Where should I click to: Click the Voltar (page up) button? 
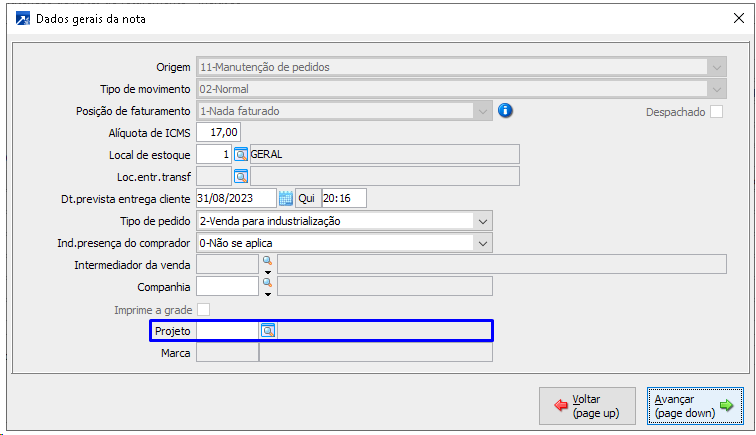click(587, 406)
